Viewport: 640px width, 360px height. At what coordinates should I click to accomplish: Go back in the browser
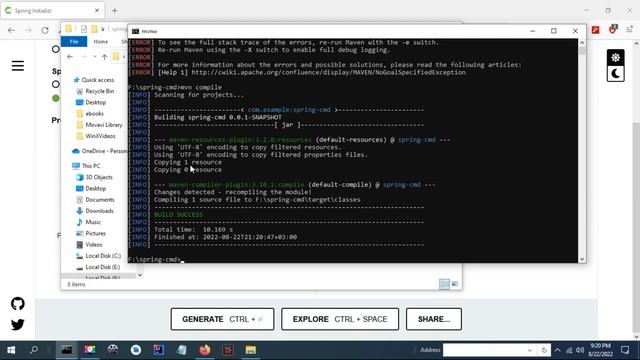click(11, 30)
